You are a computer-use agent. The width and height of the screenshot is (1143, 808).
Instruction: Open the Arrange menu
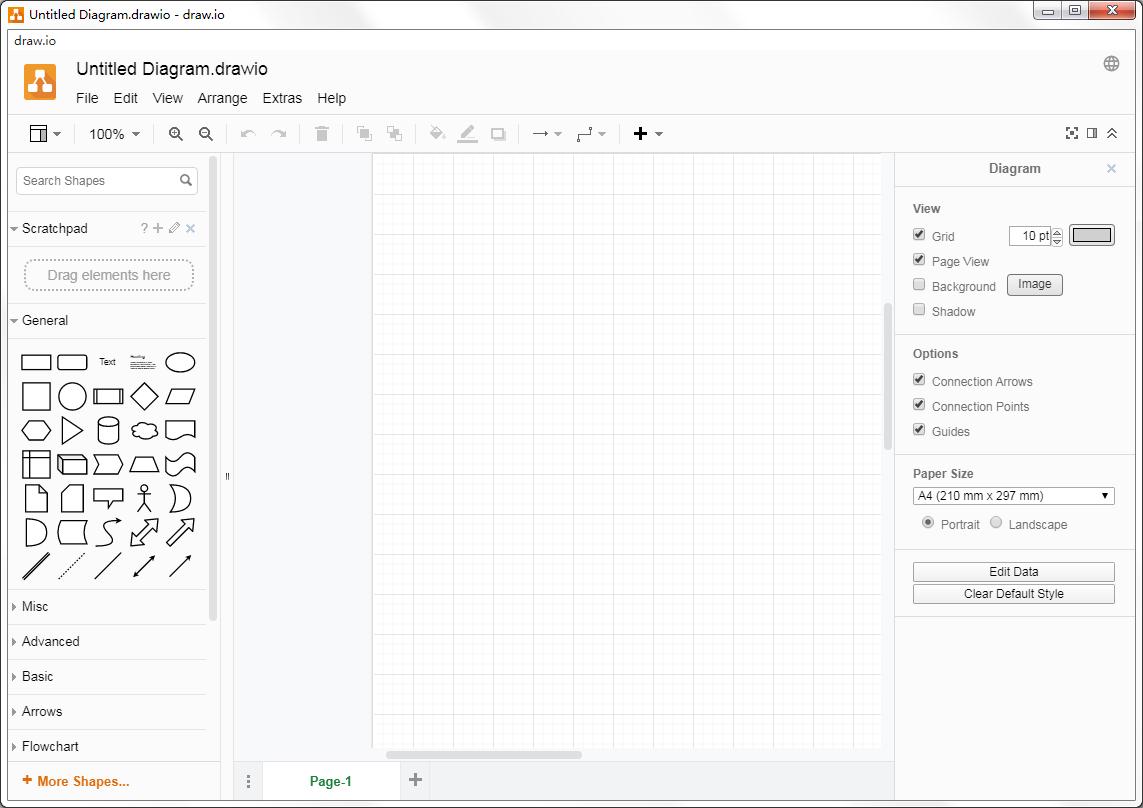click(222, 98)
